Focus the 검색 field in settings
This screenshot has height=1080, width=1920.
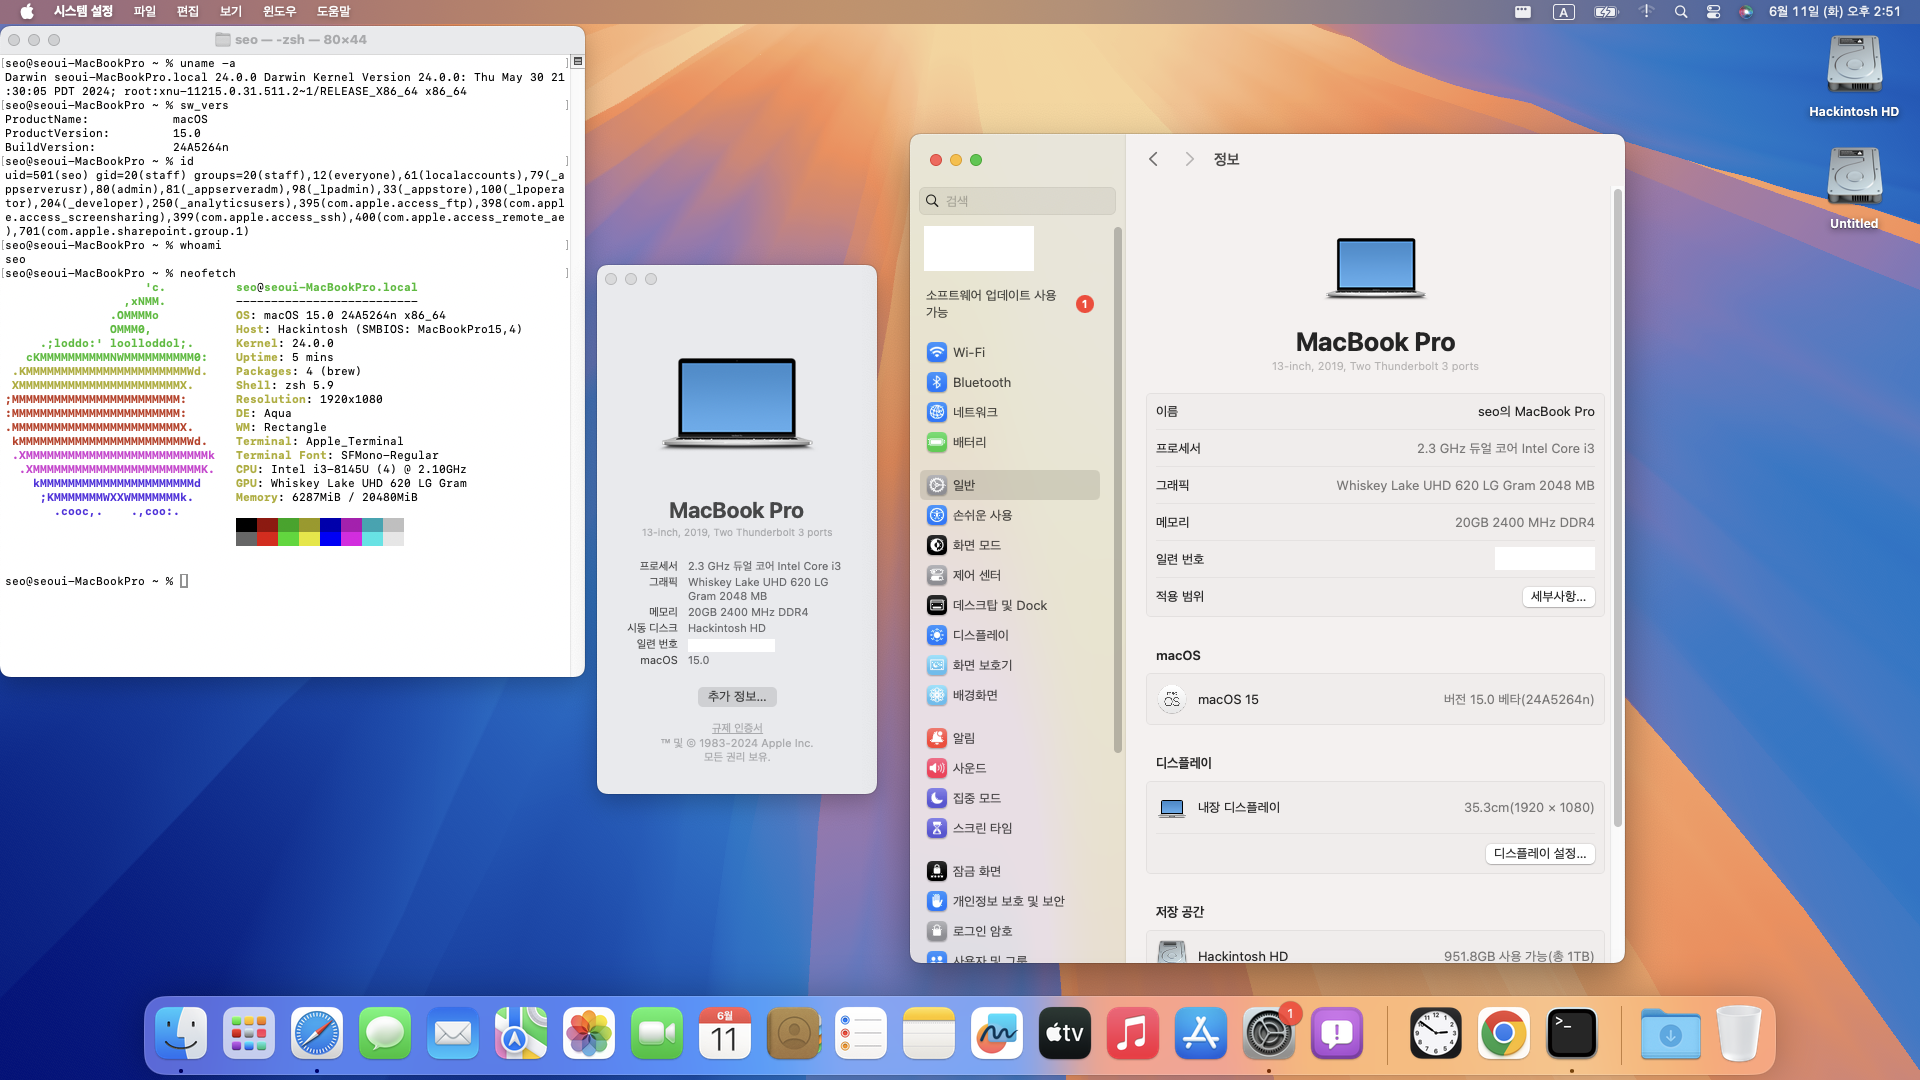1017,201
